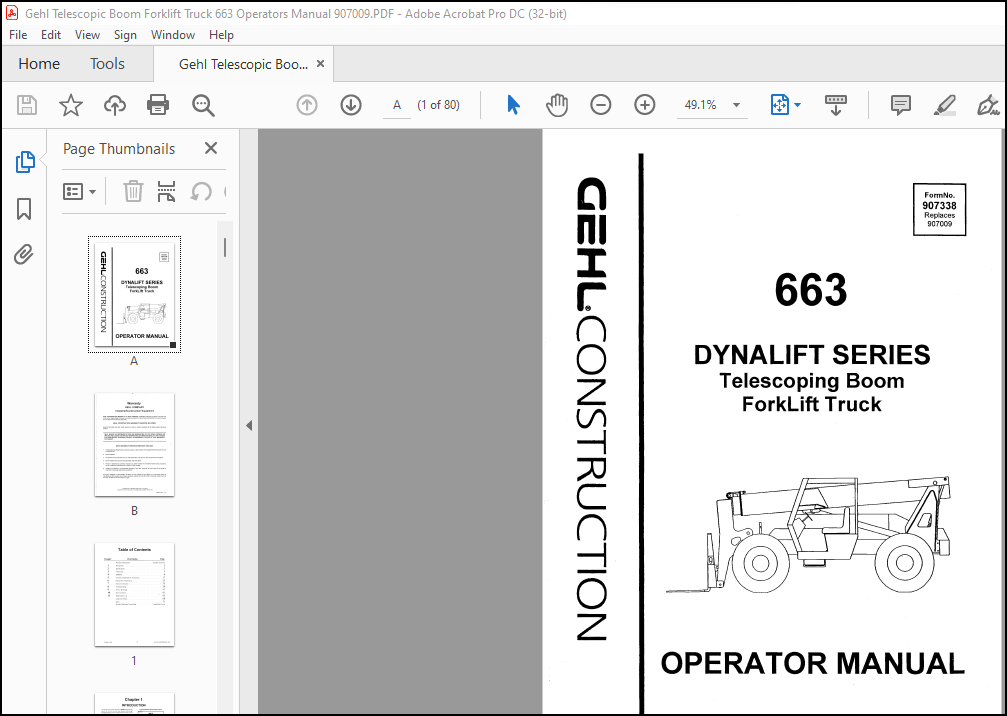This screenshot has height=716, width=1007.
Task: Open the Edit menu
Action: tap(51, 35)
